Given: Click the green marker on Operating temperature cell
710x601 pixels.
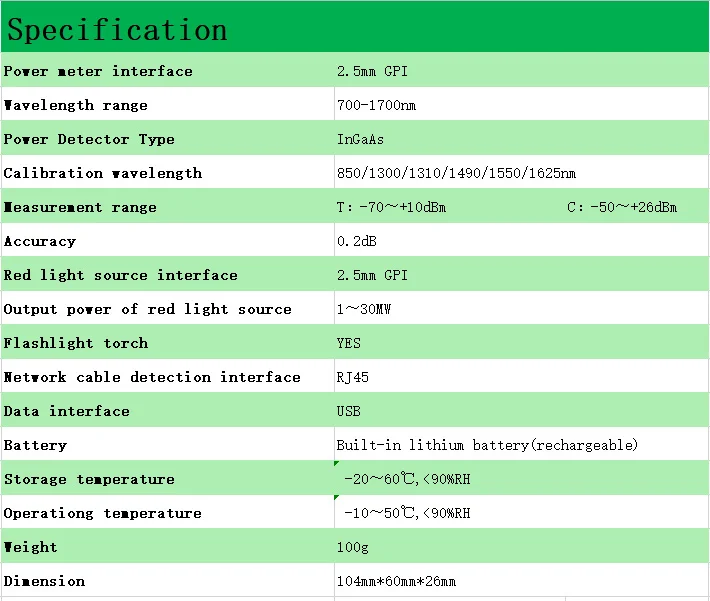Looking at the screenshot, I should pyautogui.click(x=336, y=497).
